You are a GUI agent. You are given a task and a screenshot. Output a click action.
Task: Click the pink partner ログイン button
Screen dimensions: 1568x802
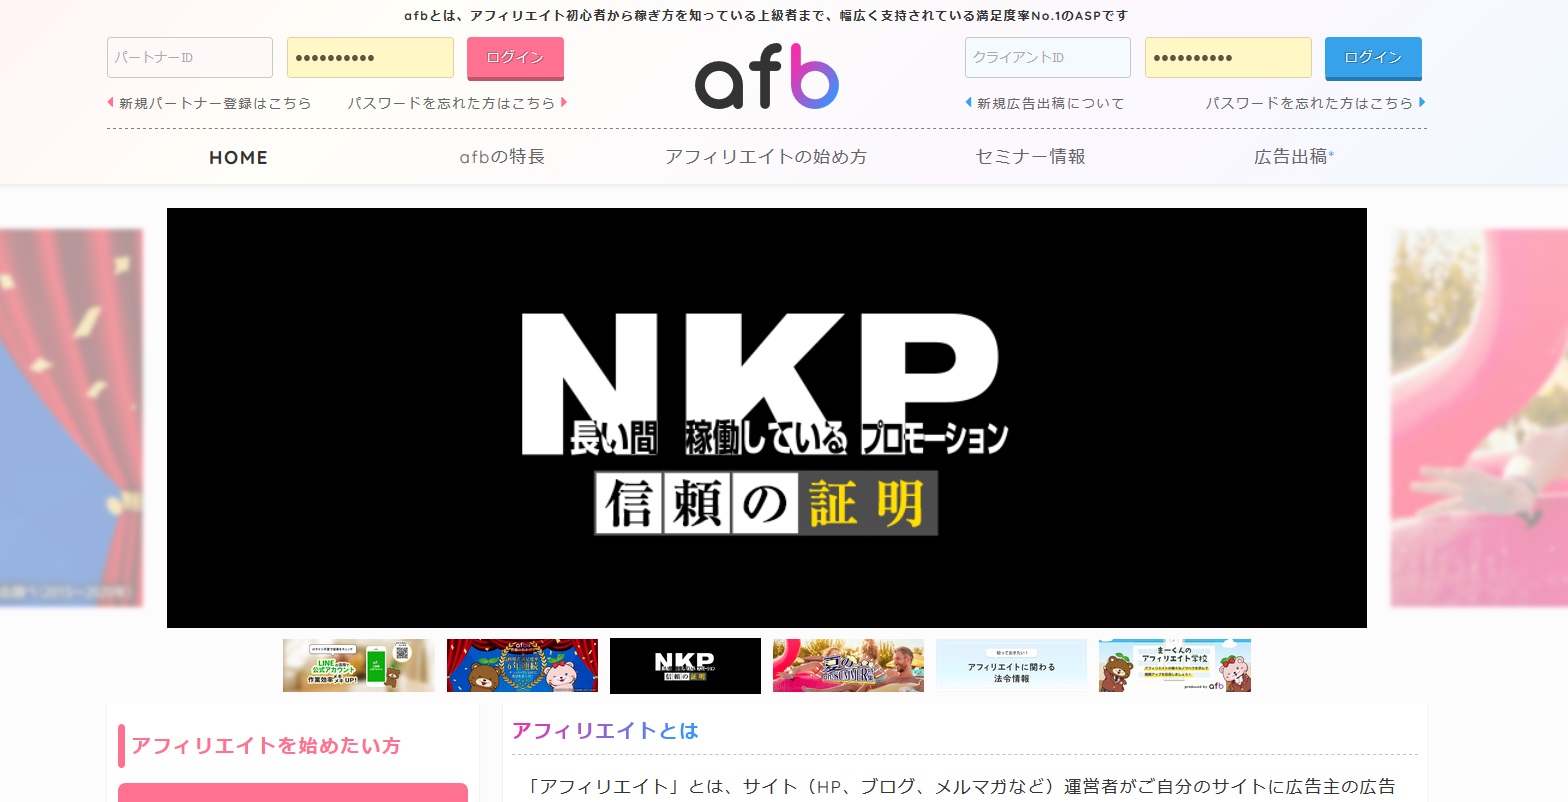coord(515,58)
